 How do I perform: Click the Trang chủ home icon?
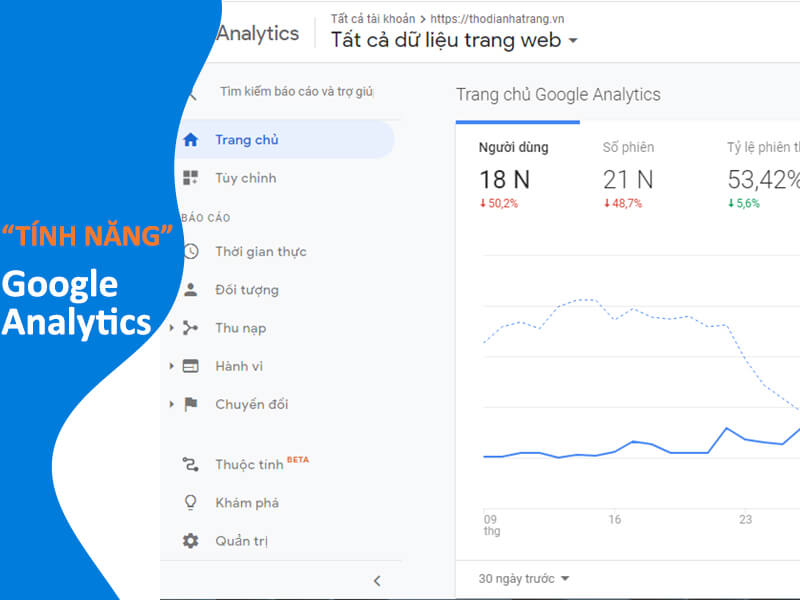click(191, 140)
